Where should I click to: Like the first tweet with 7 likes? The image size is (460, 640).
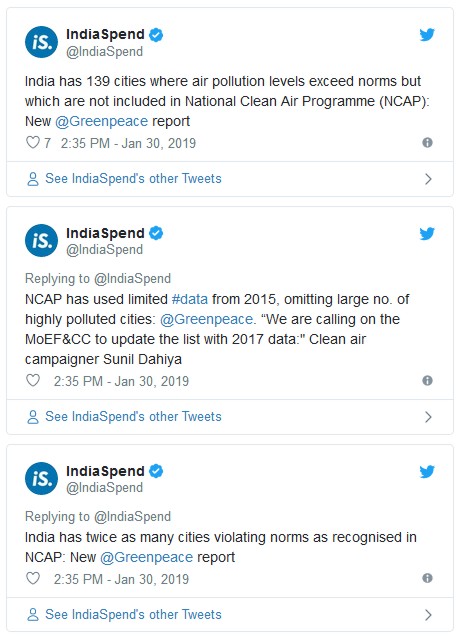(33, 142)
